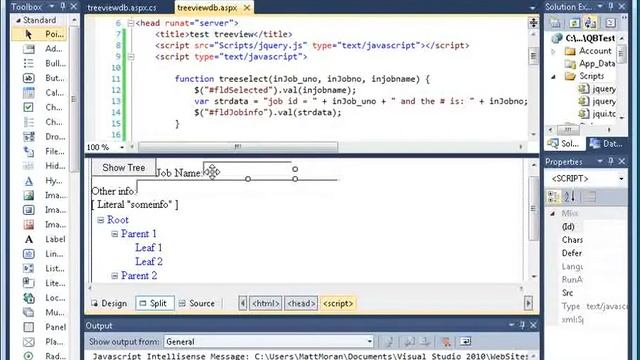This screenshot has height=360, width=640.
Task: Open the 100 % zoom dropdown
Action: tap(122, 147)
